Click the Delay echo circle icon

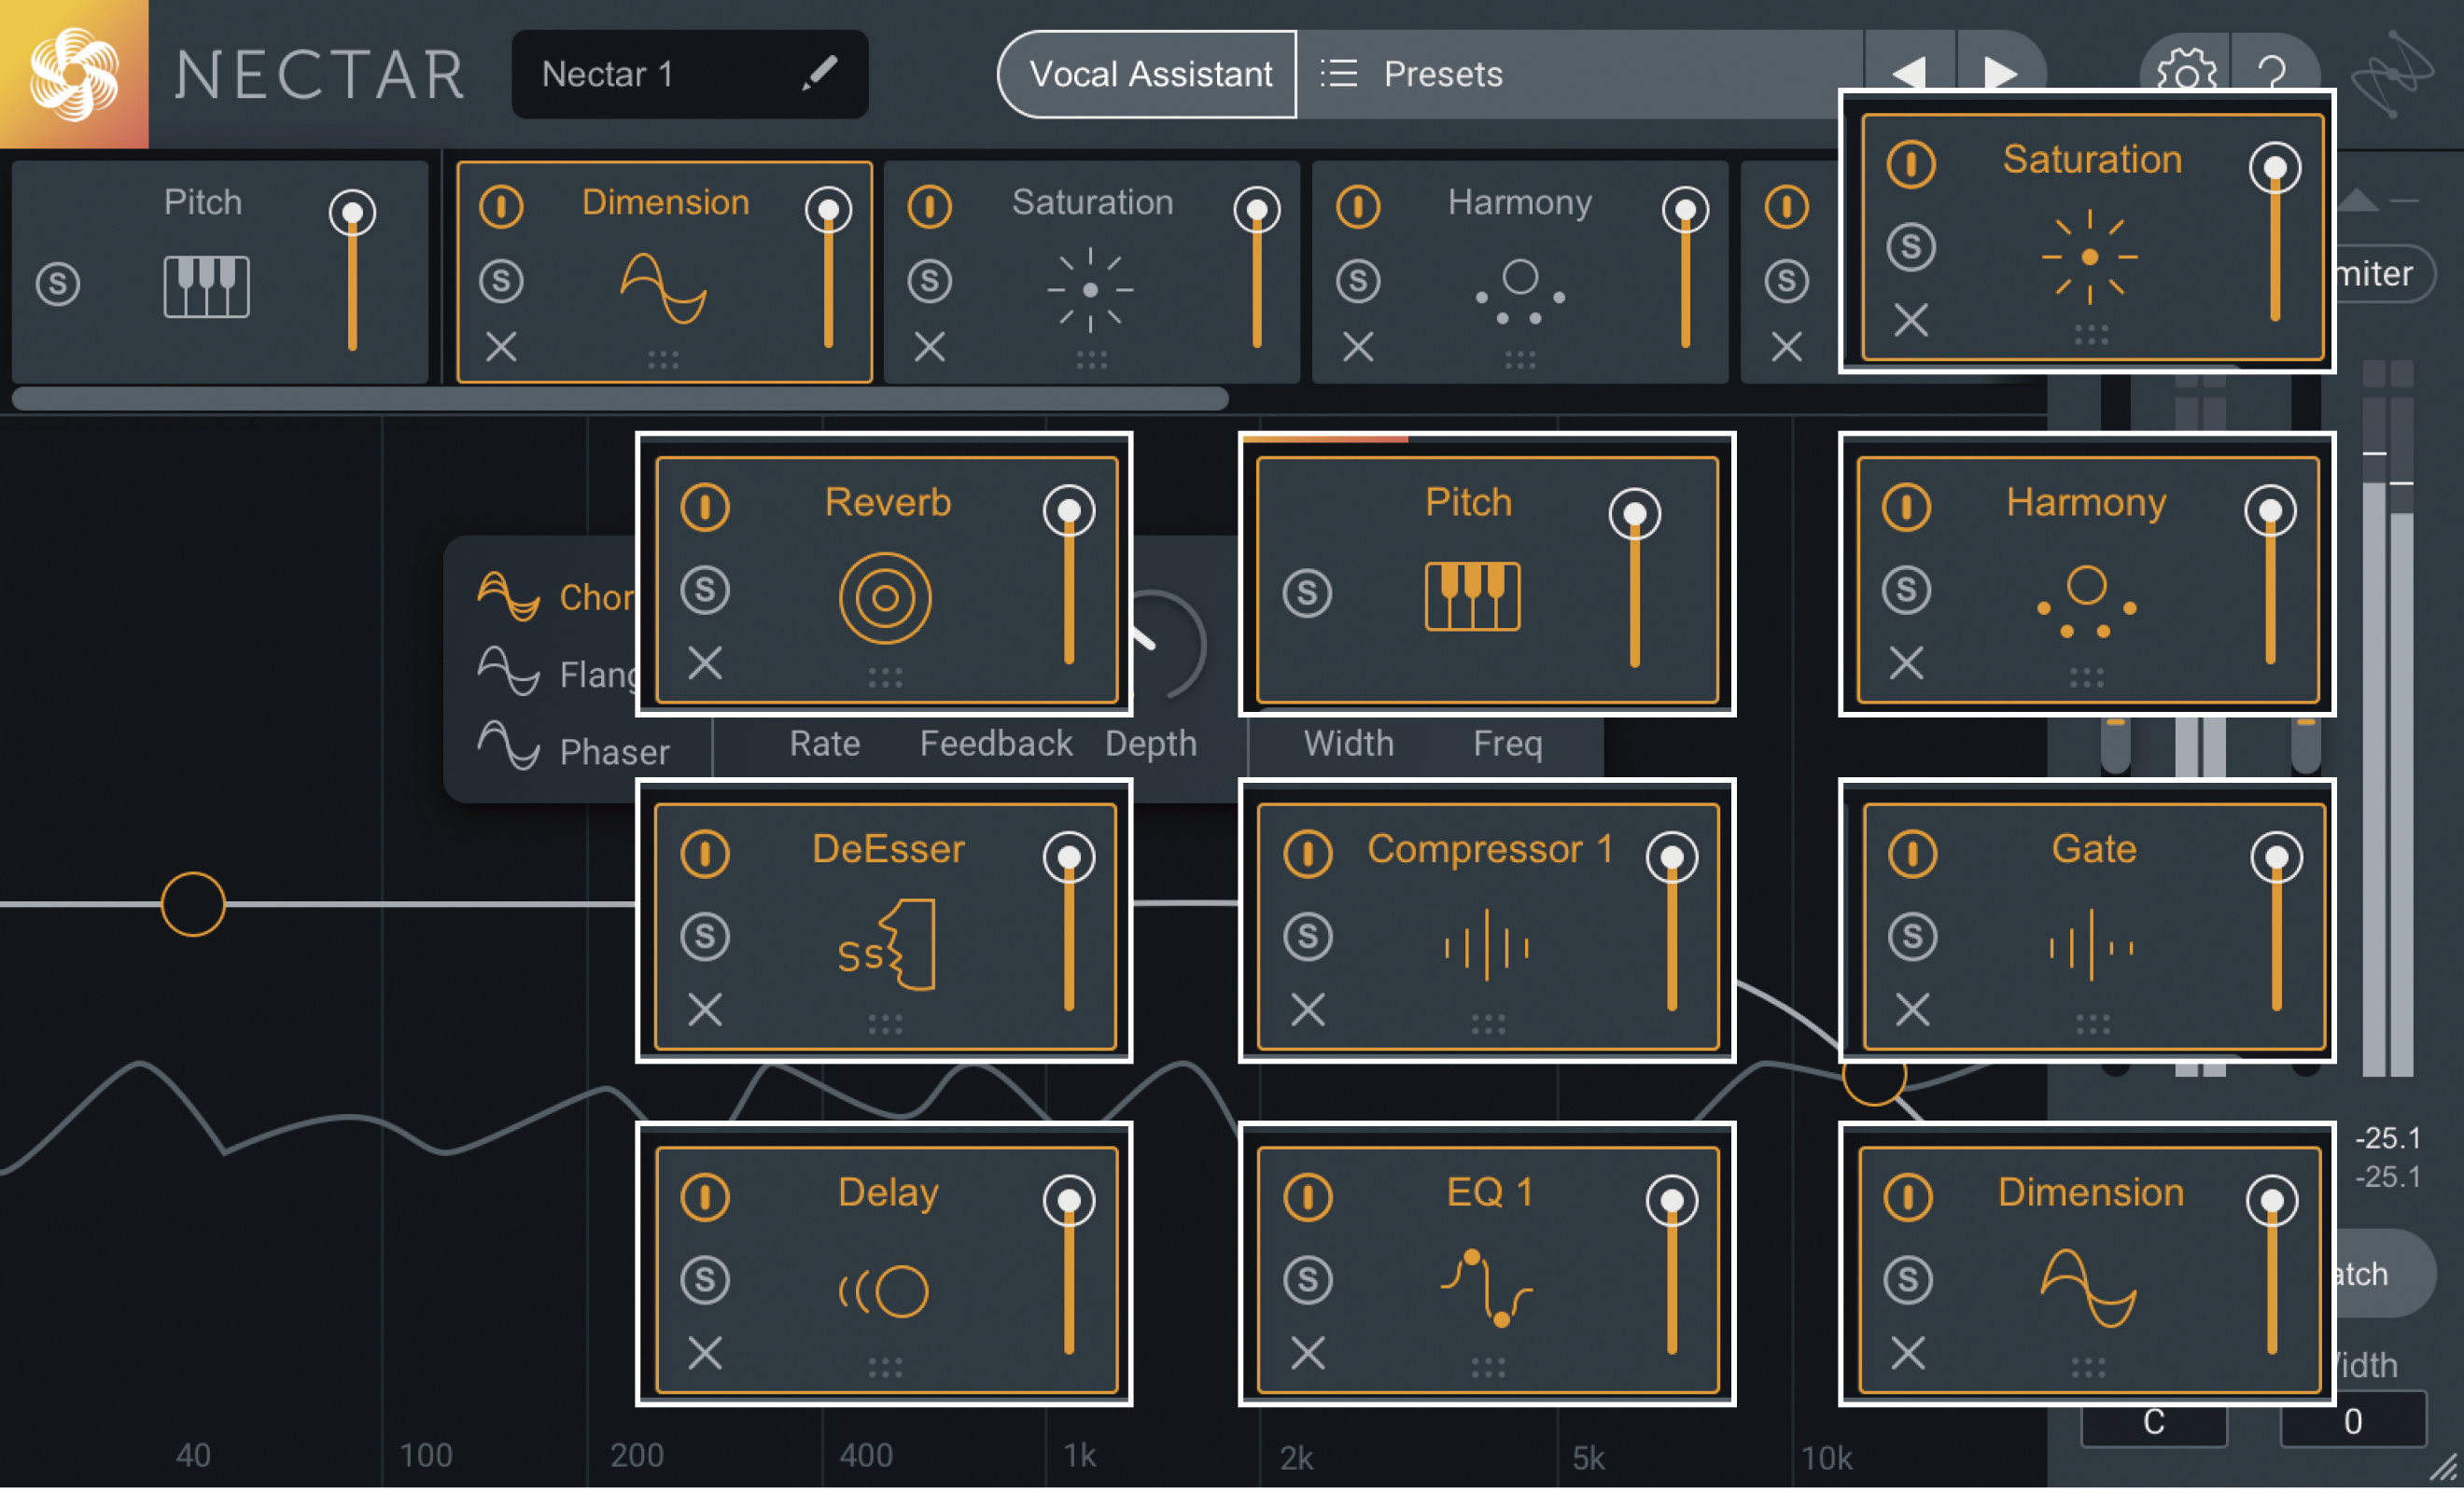coord(884,1290)
